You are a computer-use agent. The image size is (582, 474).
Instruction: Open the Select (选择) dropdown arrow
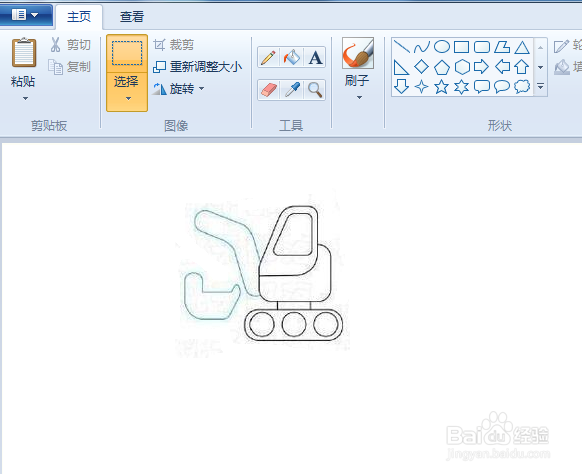click(x=128, y=98)
